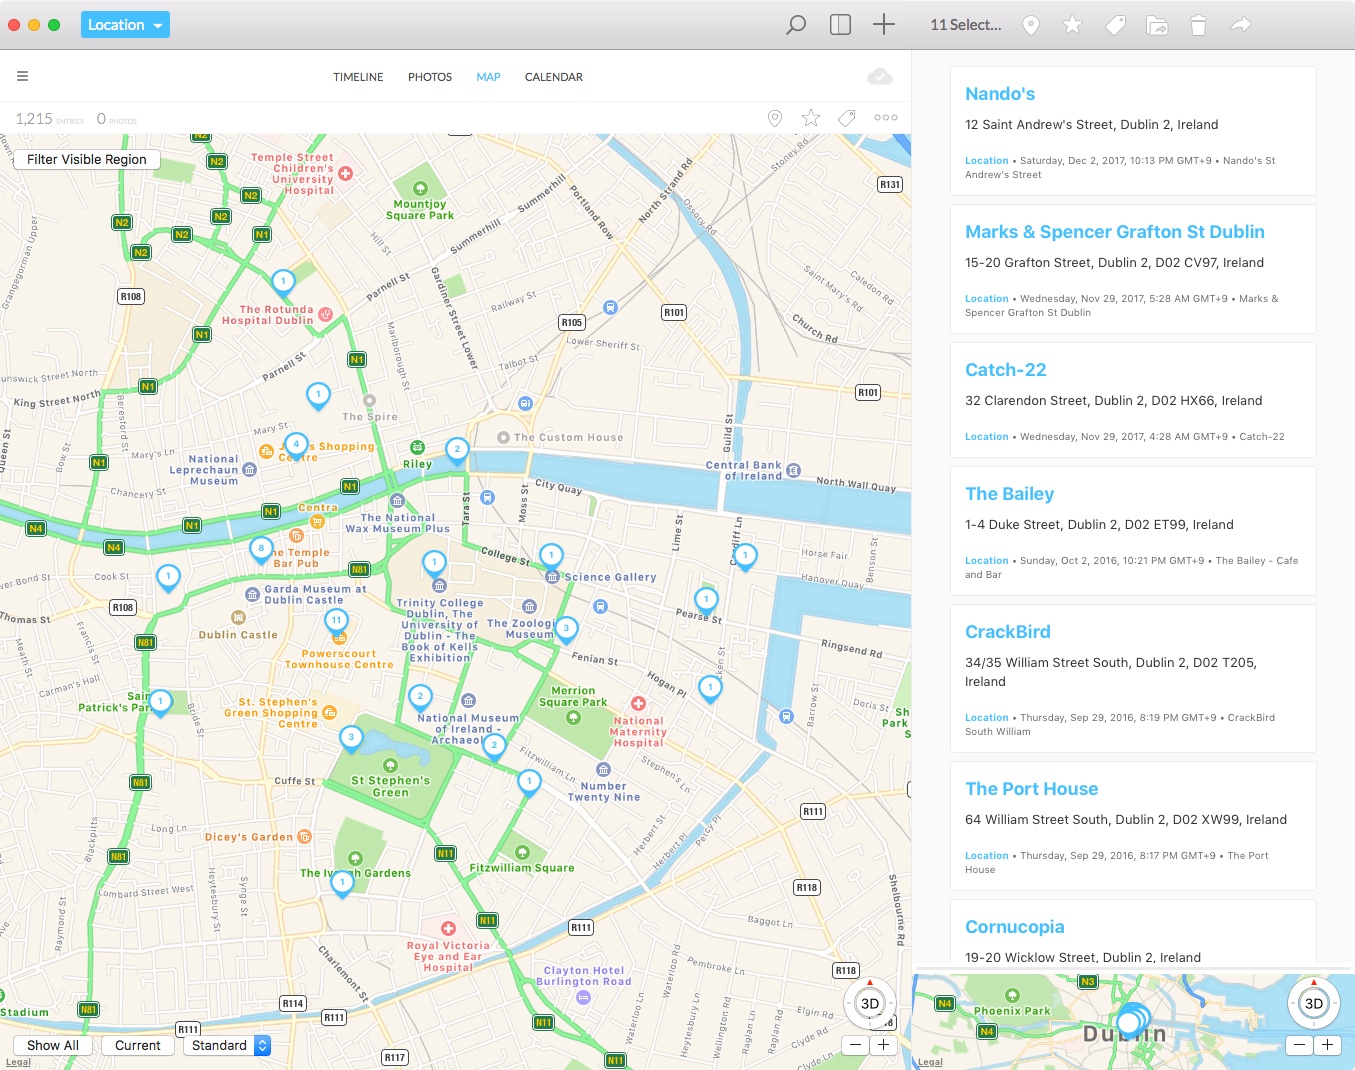Viewport: 1355px width, 1070px height.
Task: Open the Nando's entry title
Action: [999, 94]
